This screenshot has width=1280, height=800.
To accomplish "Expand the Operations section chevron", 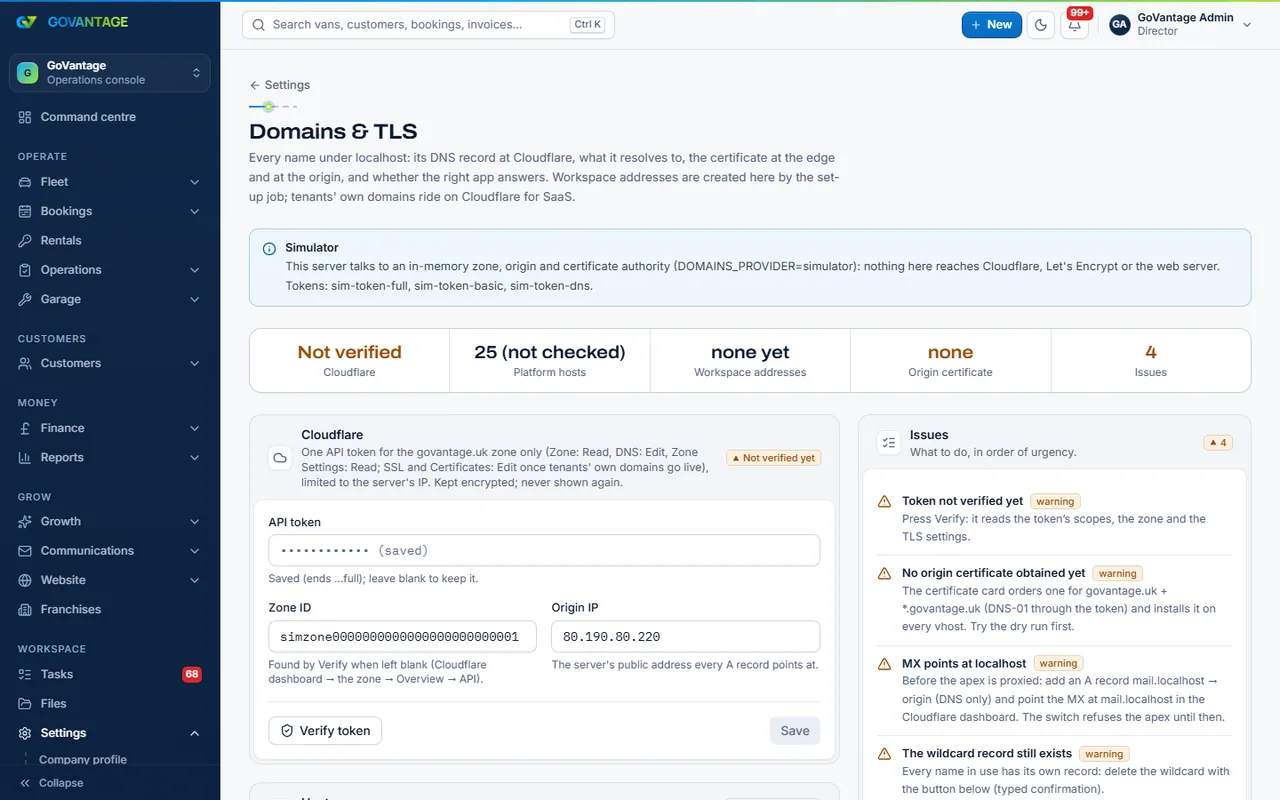I will pos(195,270).
